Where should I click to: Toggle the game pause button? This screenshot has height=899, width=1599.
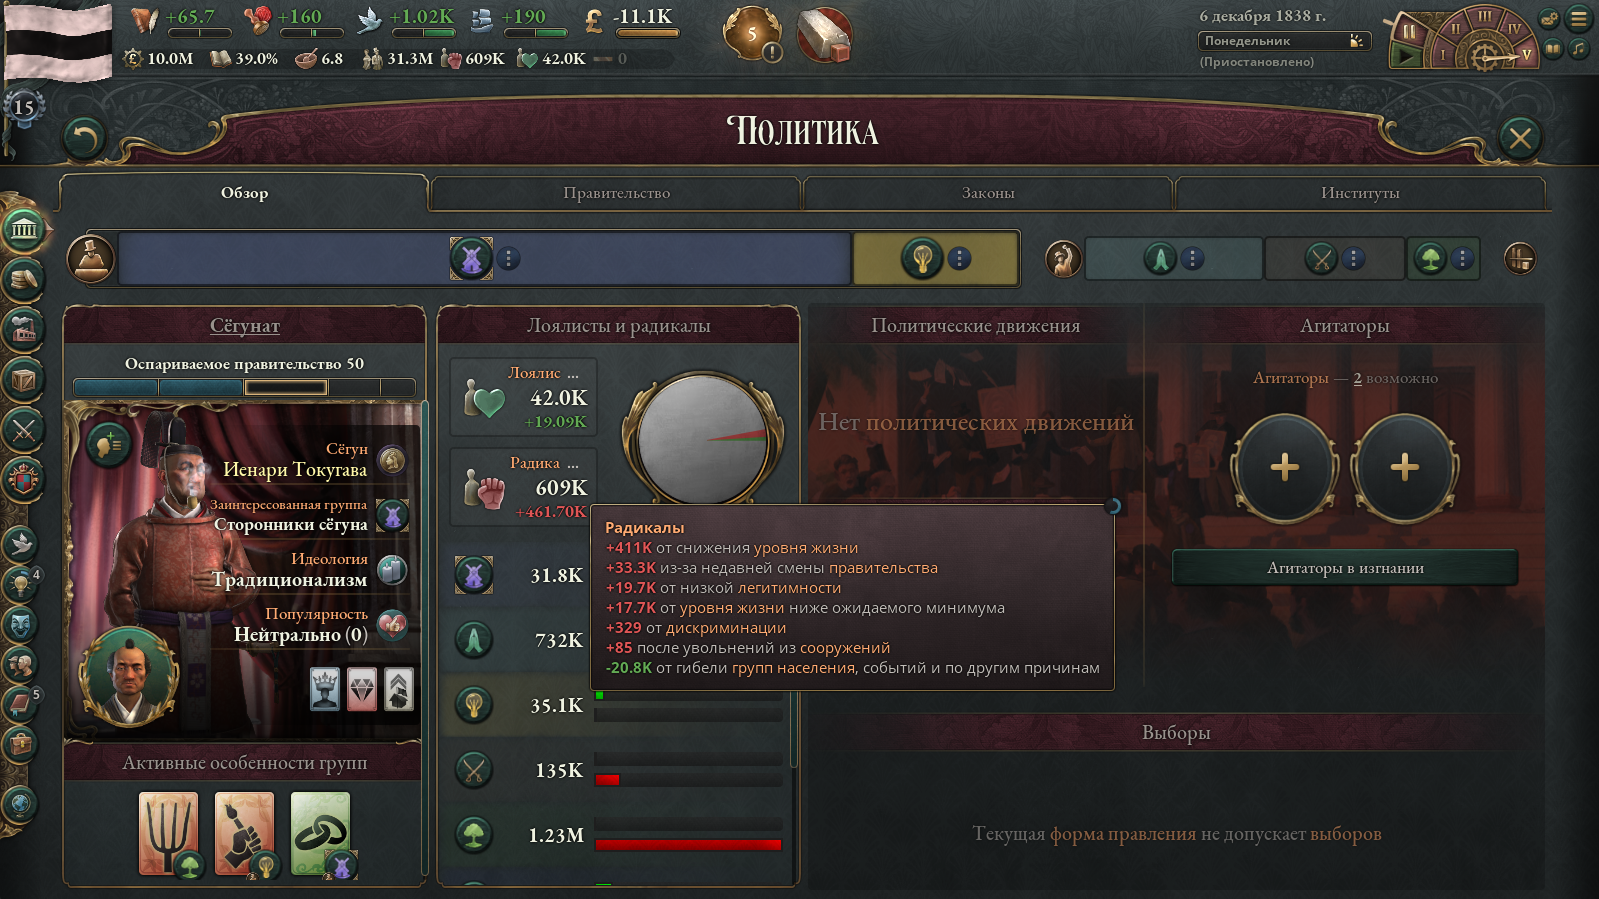pyautogui.click(x=1409, y=31)
